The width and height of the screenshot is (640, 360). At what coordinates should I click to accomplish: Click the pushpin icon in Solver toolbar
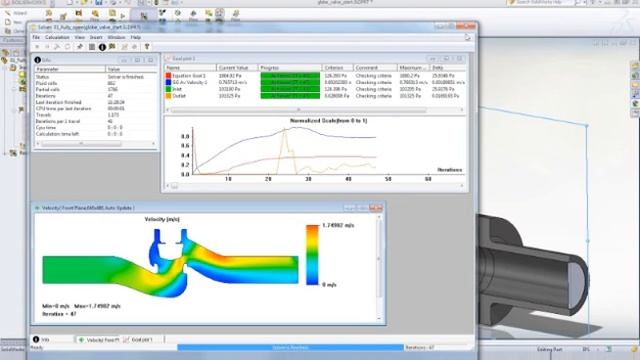(x=80, y=47)
